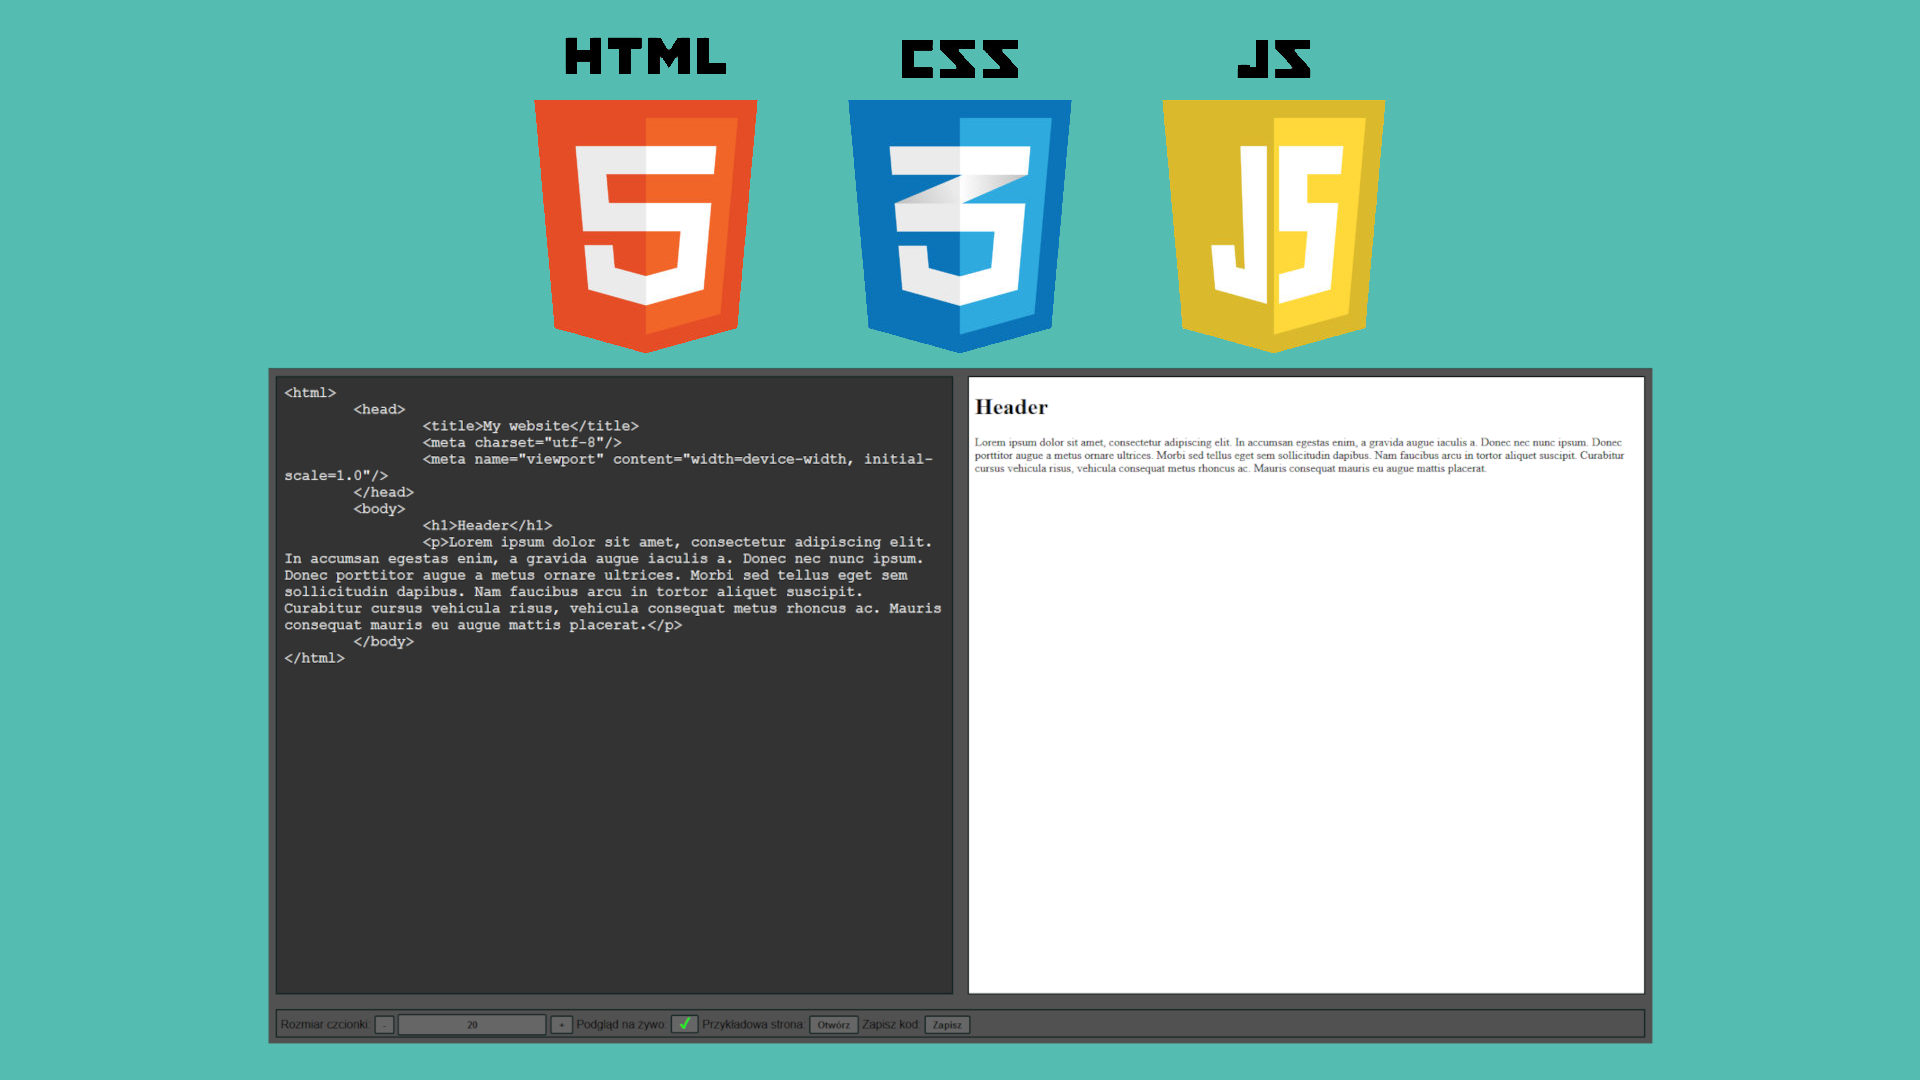Click the HTML5 shield logo

tap(645, 226)
